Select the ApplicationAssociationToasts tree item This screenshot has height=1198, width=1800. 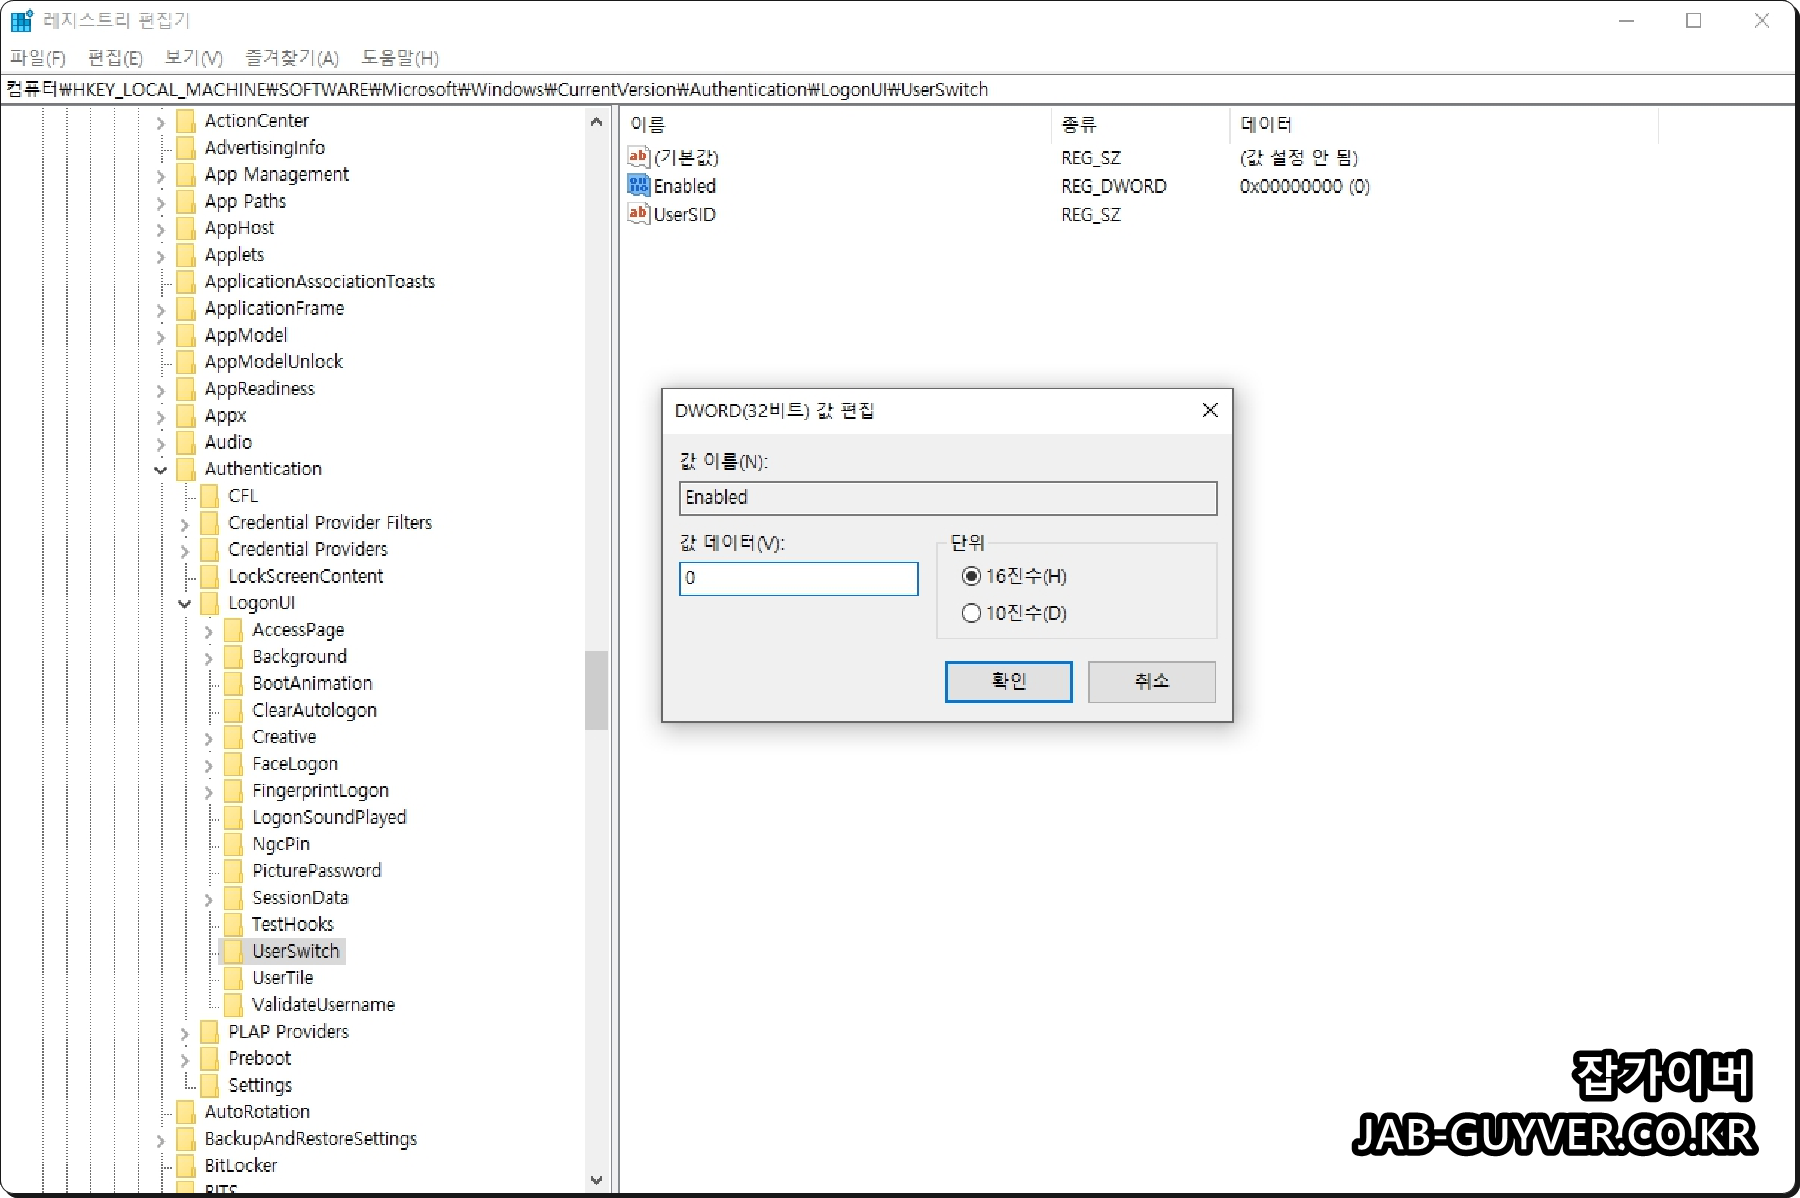point(319,281)
